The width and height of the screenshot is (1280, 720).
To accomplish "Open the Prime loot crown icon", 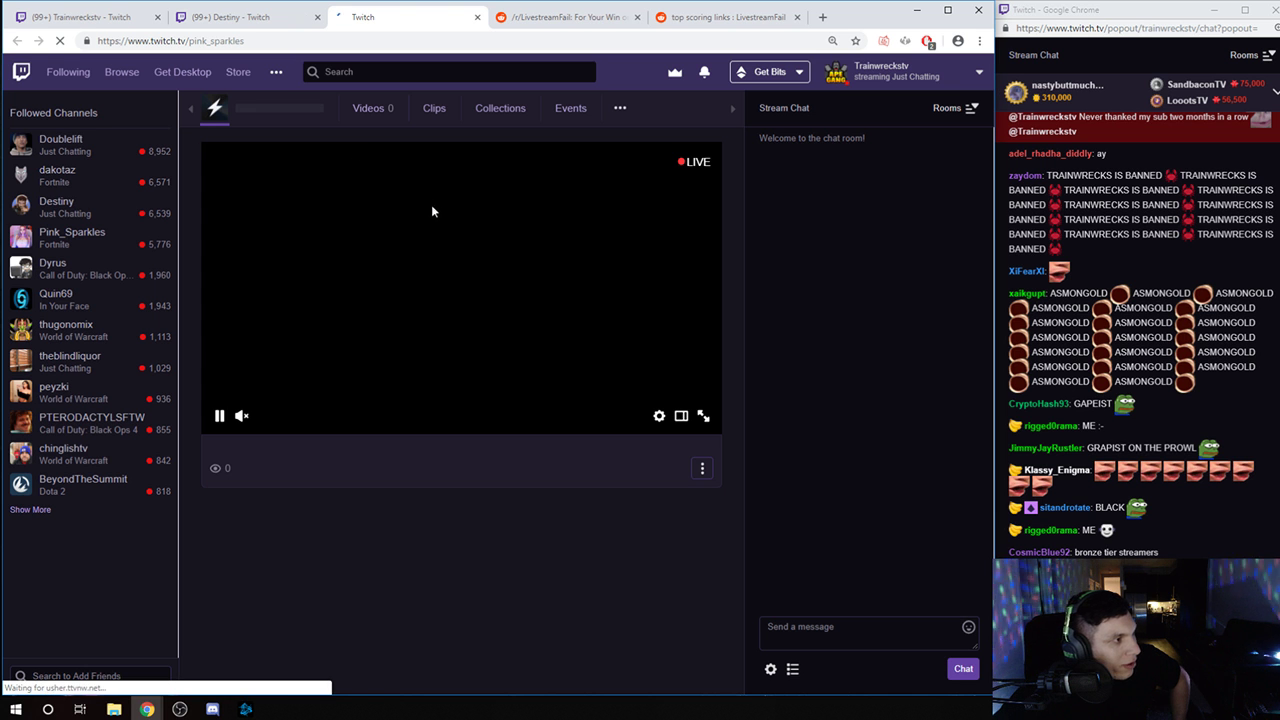I will tap(675, 72).
